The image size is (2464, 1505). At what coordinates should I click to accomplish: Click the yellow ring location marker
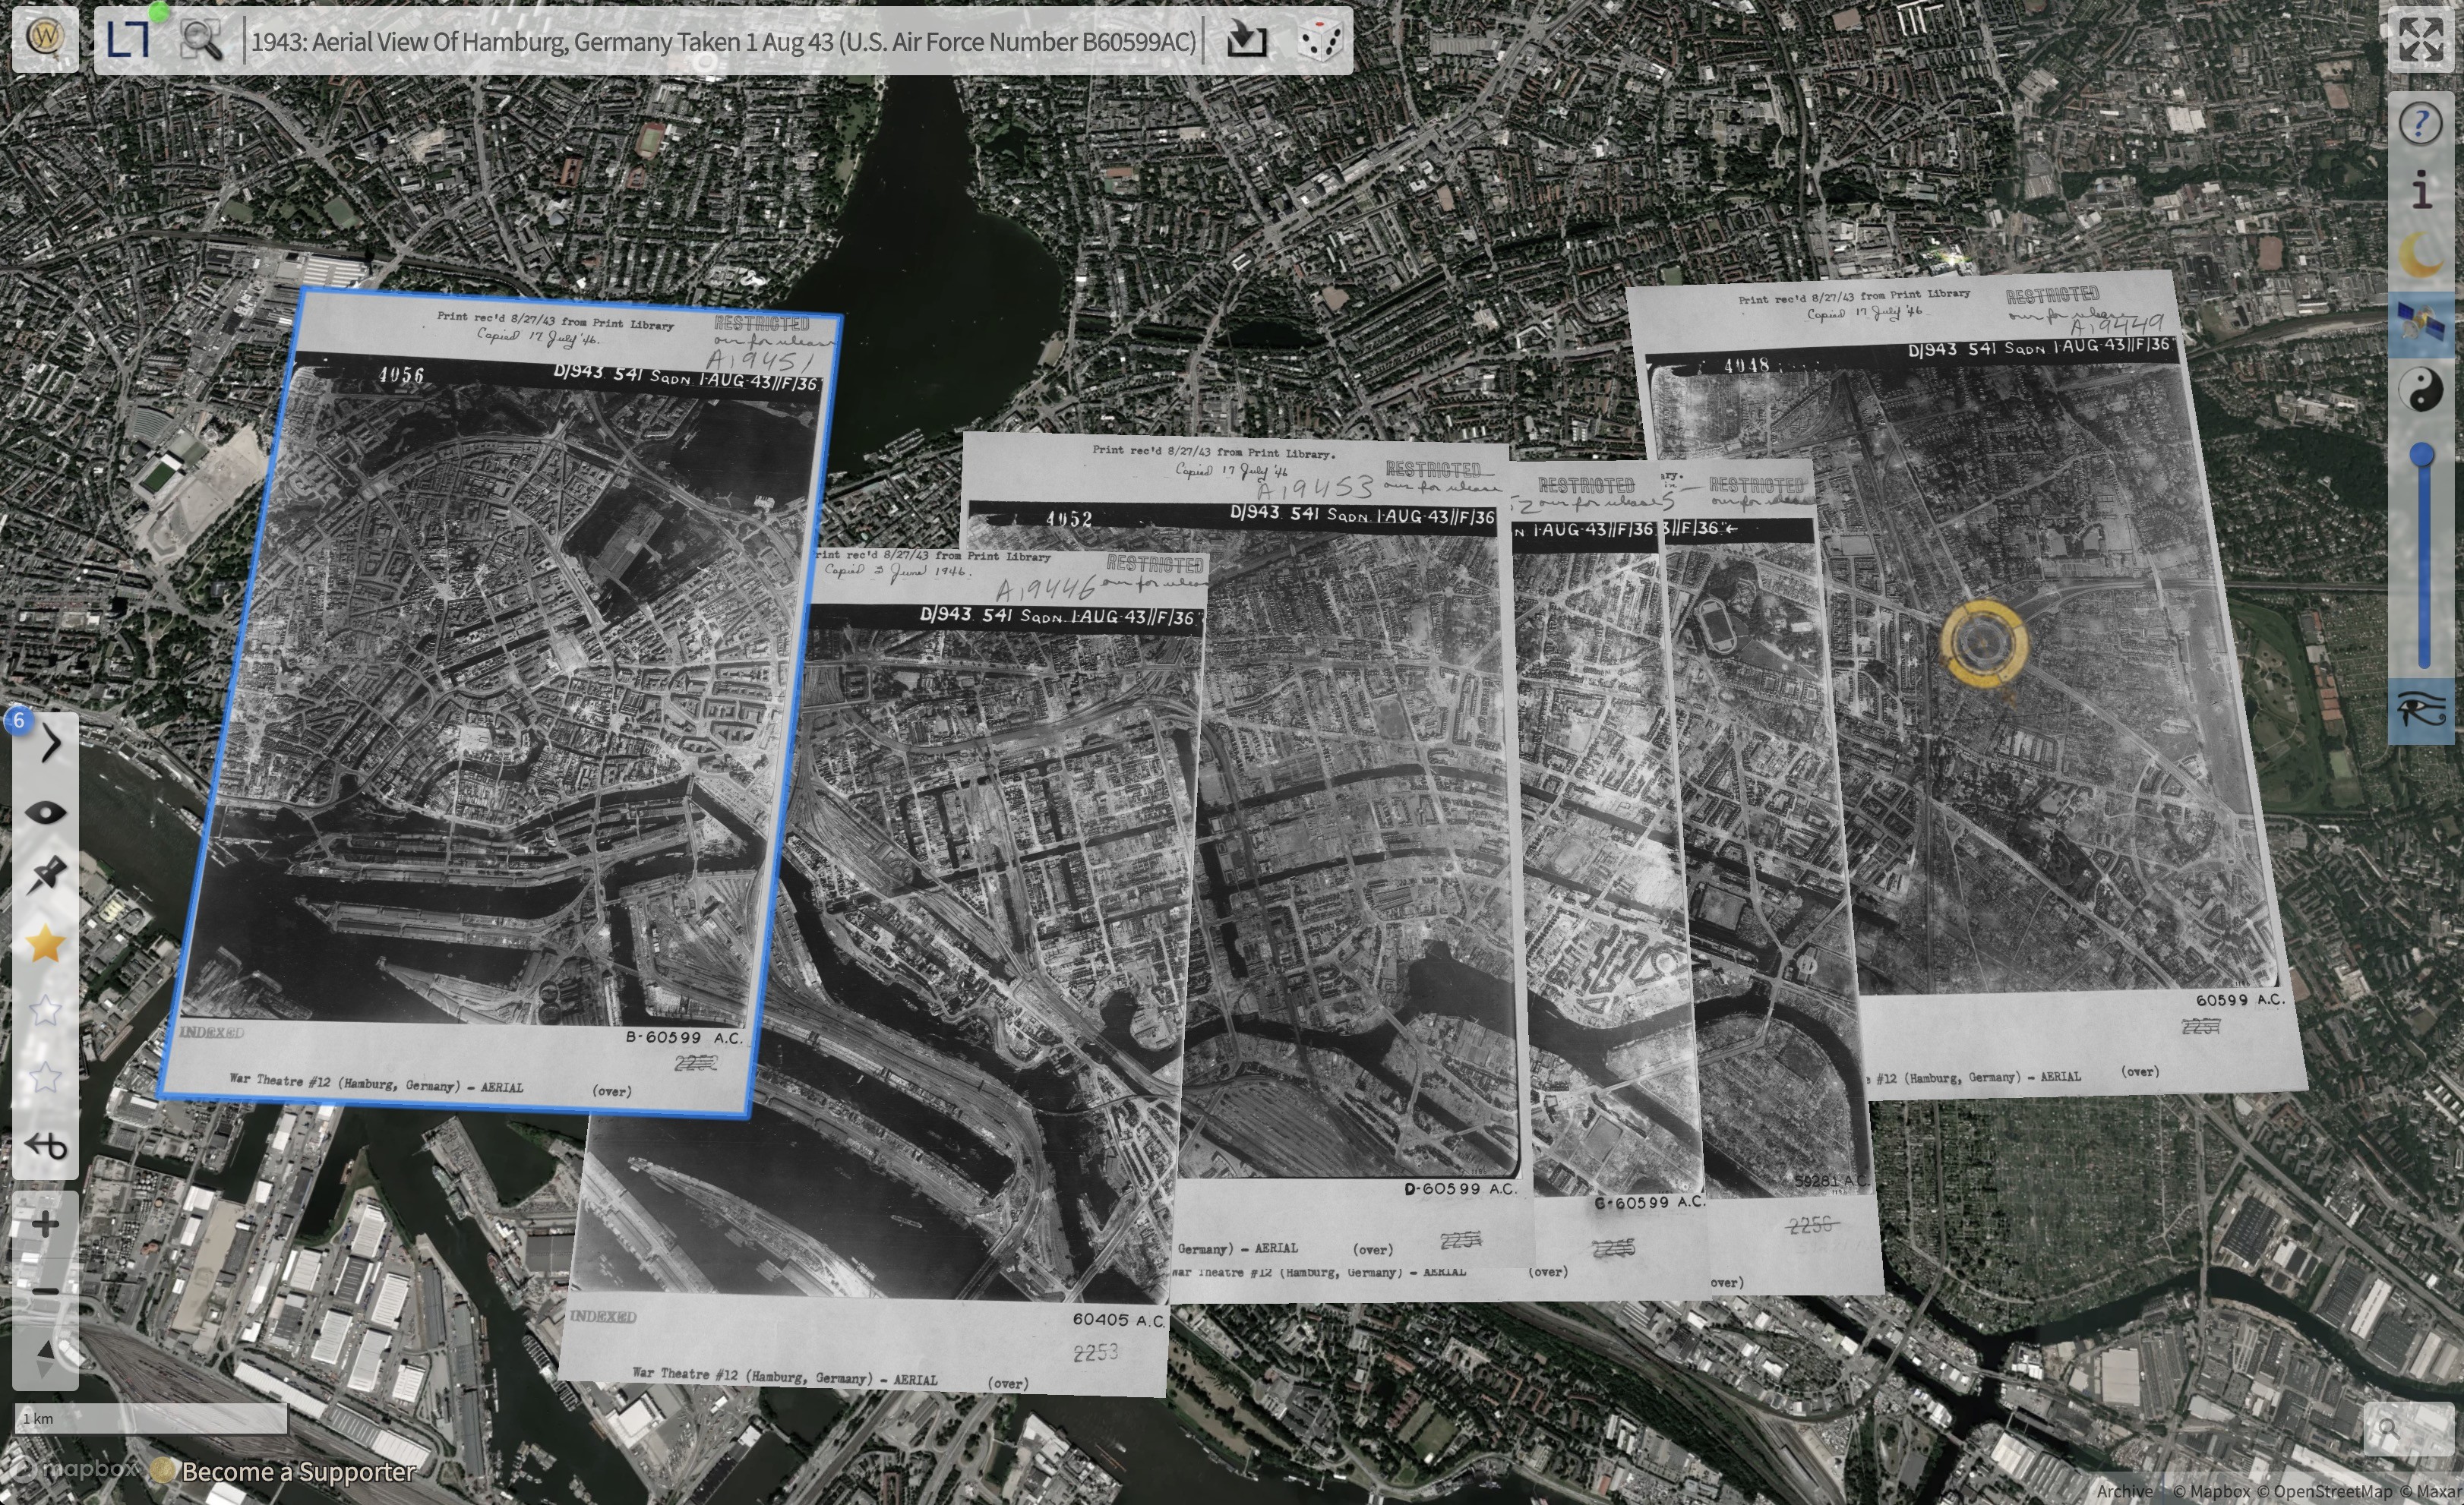tap(1984, 643)
